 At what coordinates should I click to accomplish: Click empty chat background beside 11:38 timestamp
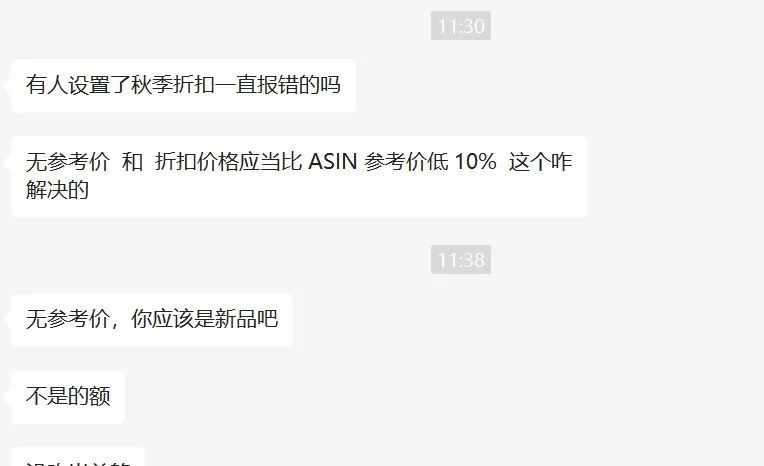point(609,260)
